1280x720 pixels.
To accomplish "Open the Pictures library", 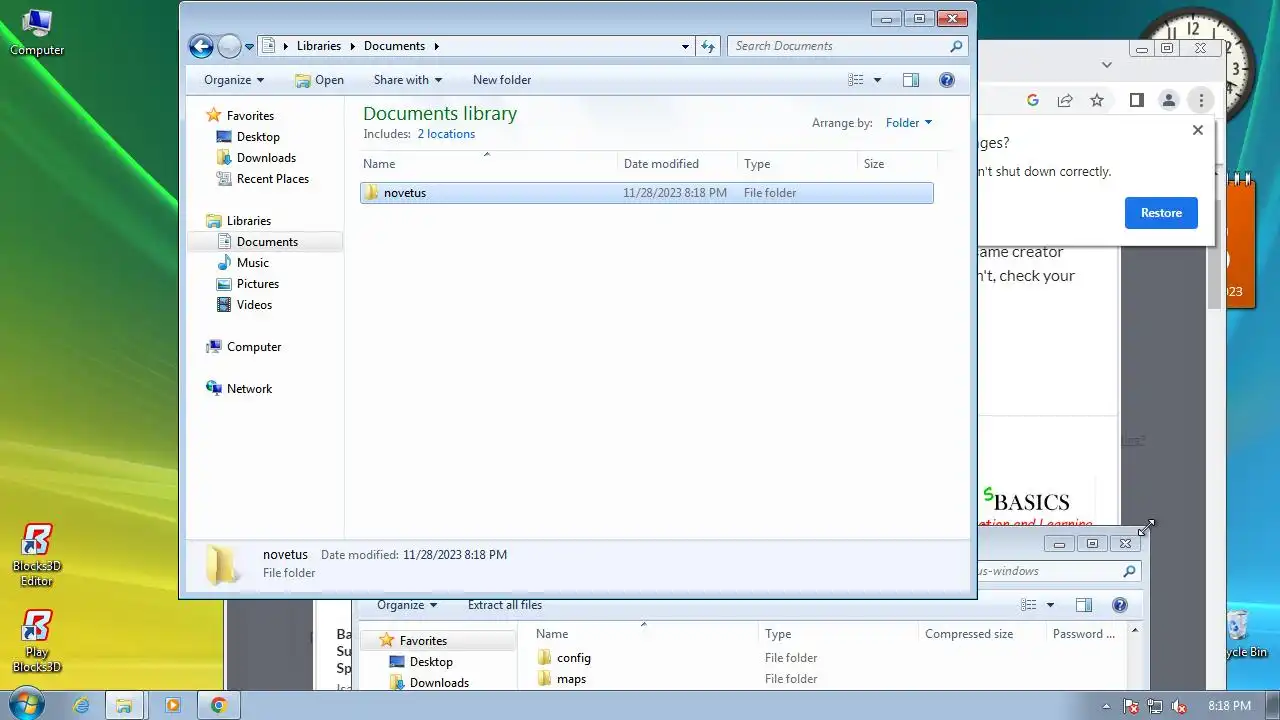I will [x=257, y=284].
